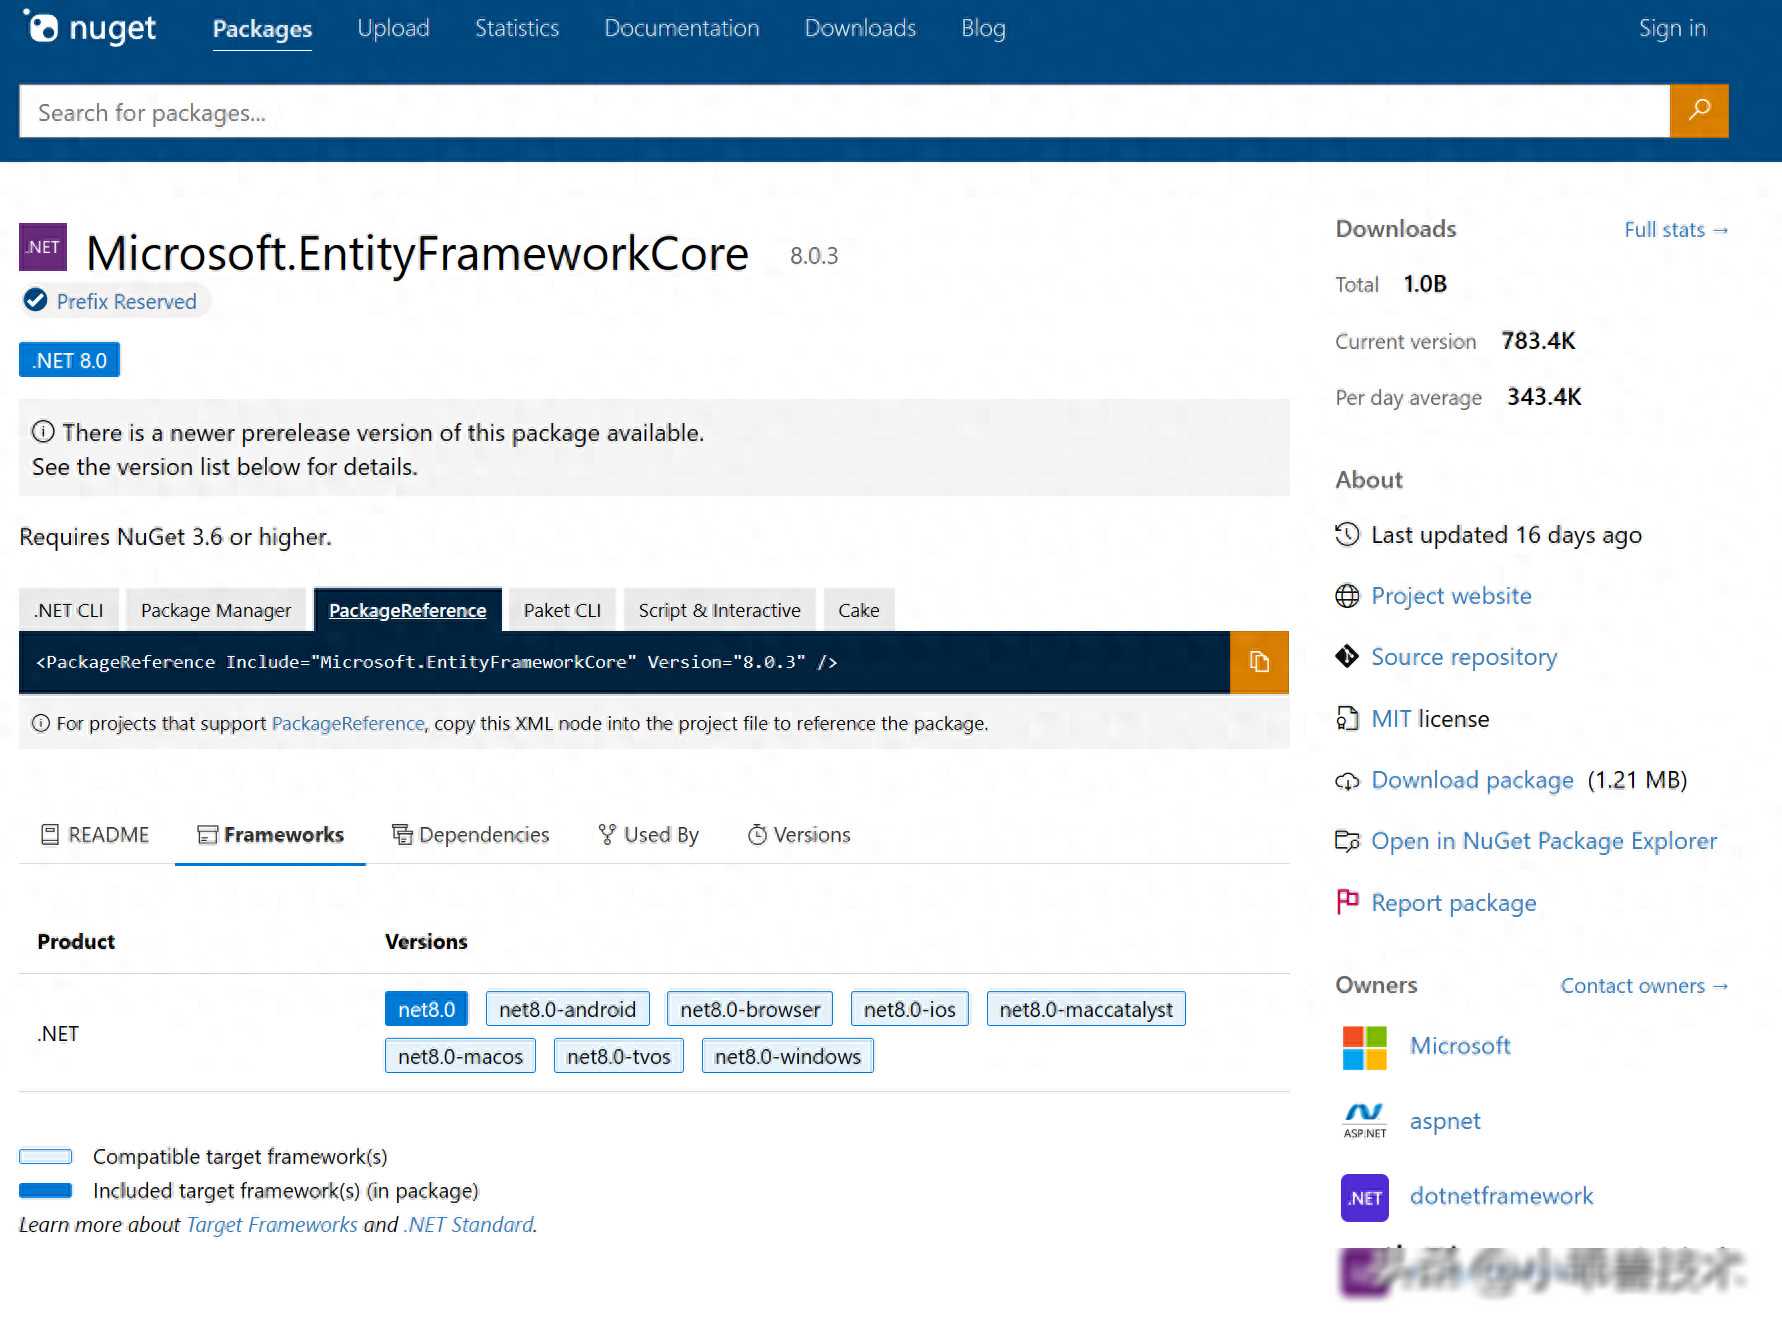Copy the PackageReference XML snippet
Screen dimensions: 1782x1328
coord(1259,662)
